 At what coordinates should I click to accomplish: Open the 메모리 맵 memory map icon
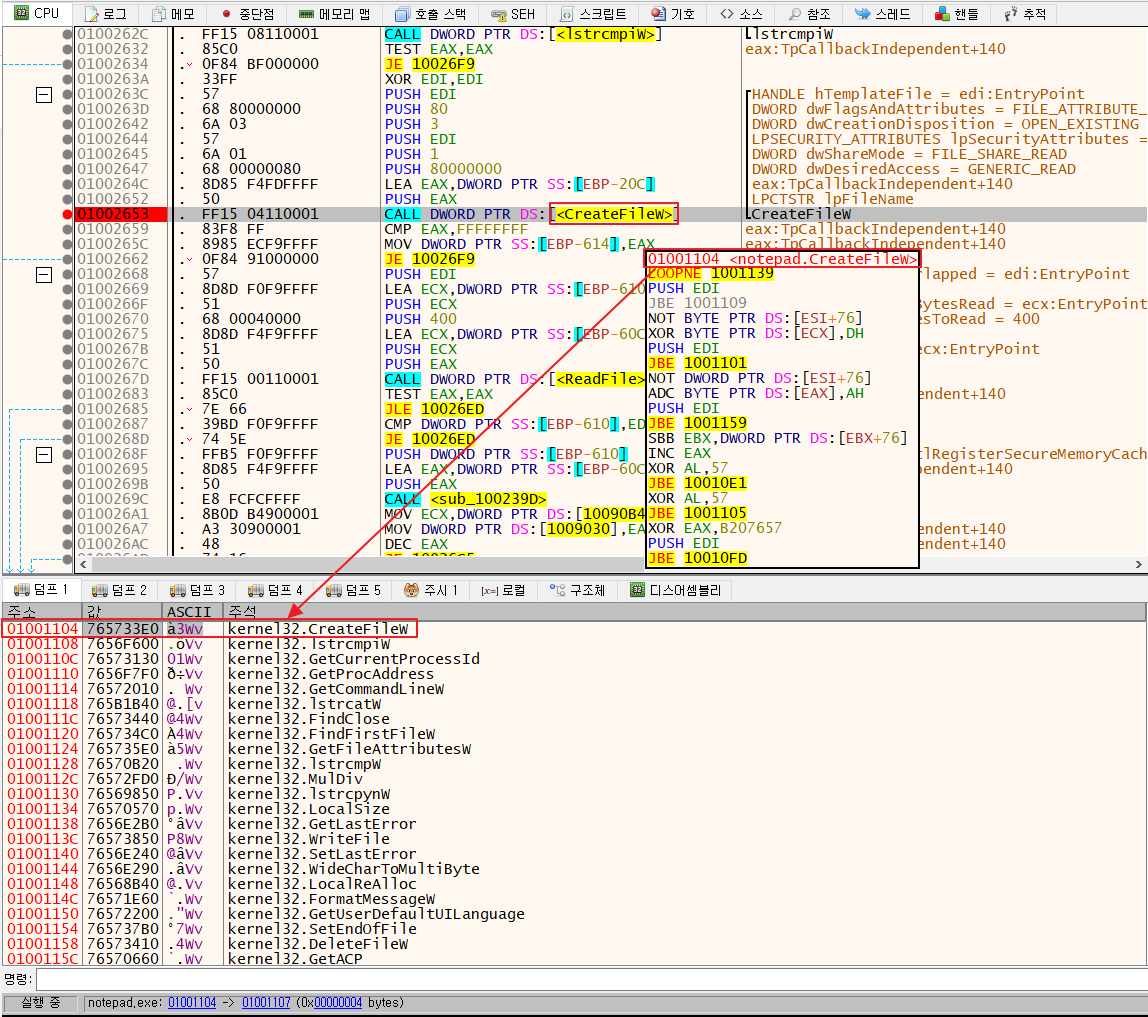click(x=306, y=14)
